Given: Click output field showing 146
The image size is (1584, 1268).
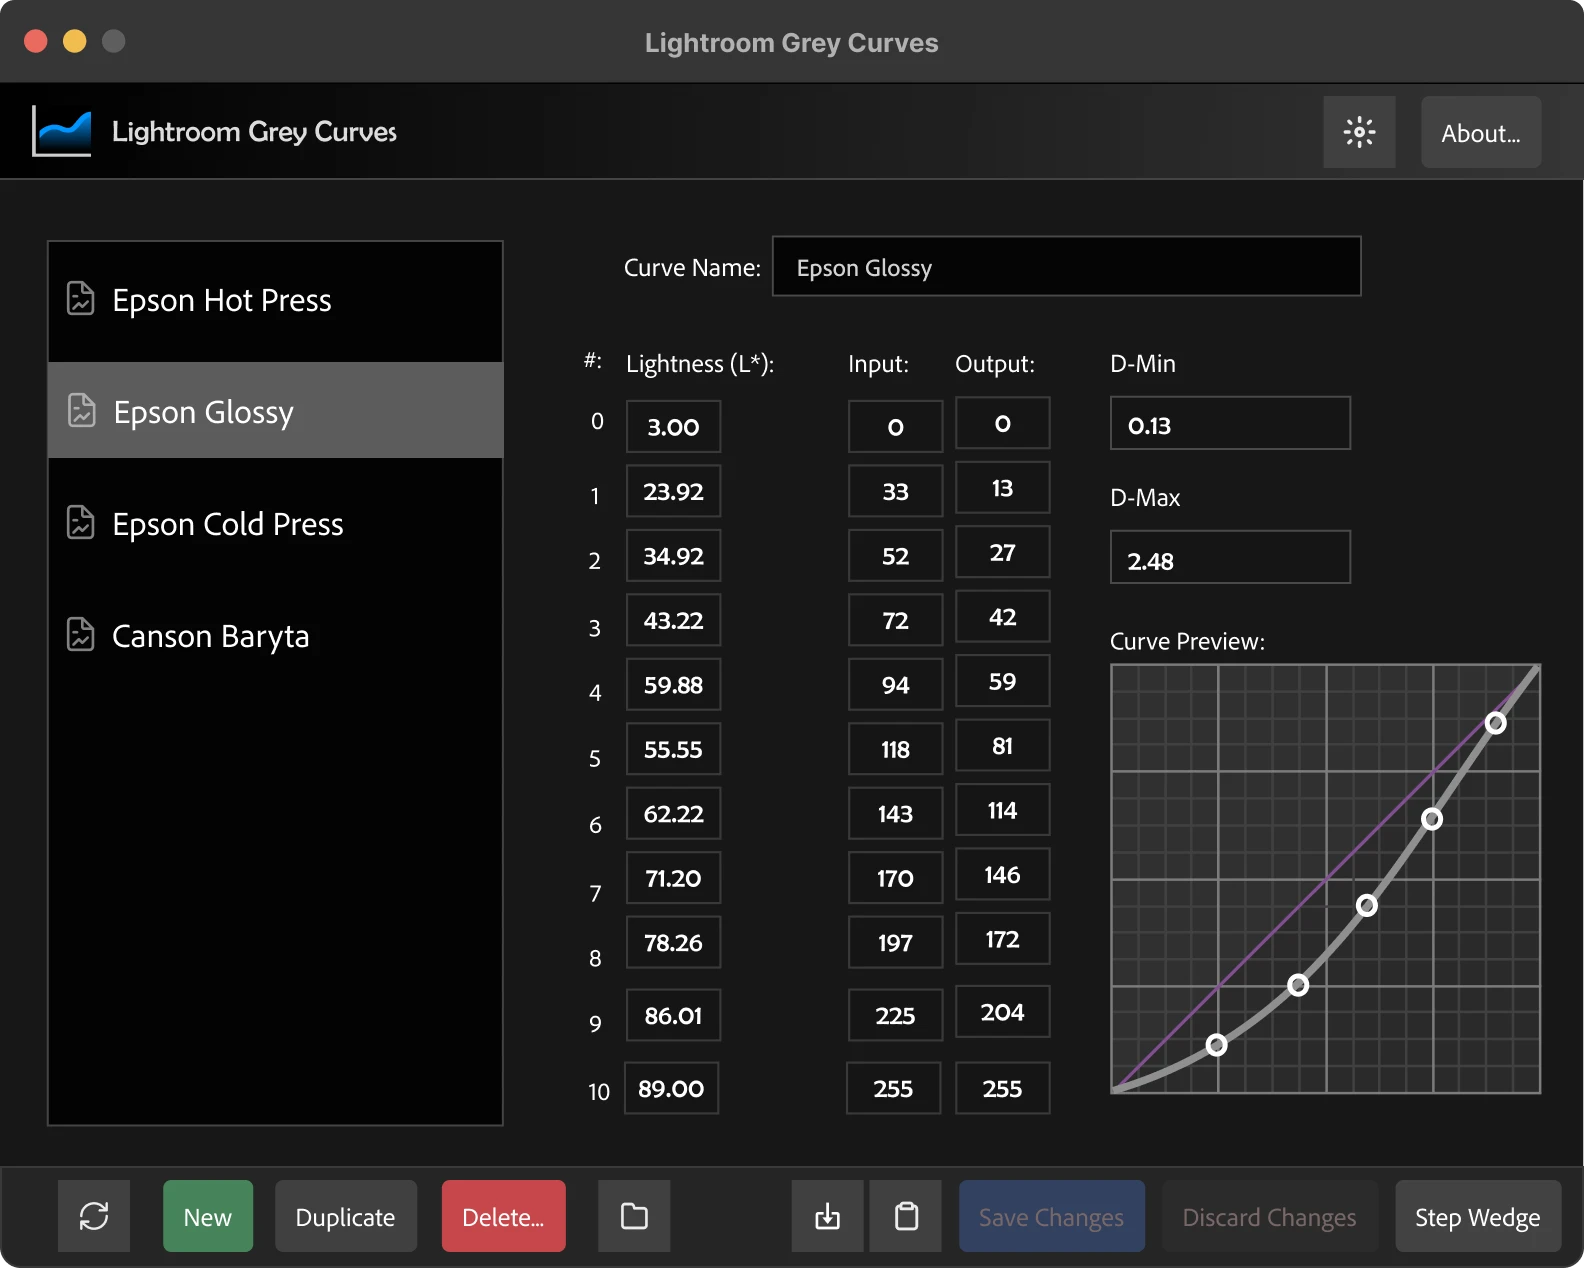Looking at the screenshot, I should click(1002, 875).
